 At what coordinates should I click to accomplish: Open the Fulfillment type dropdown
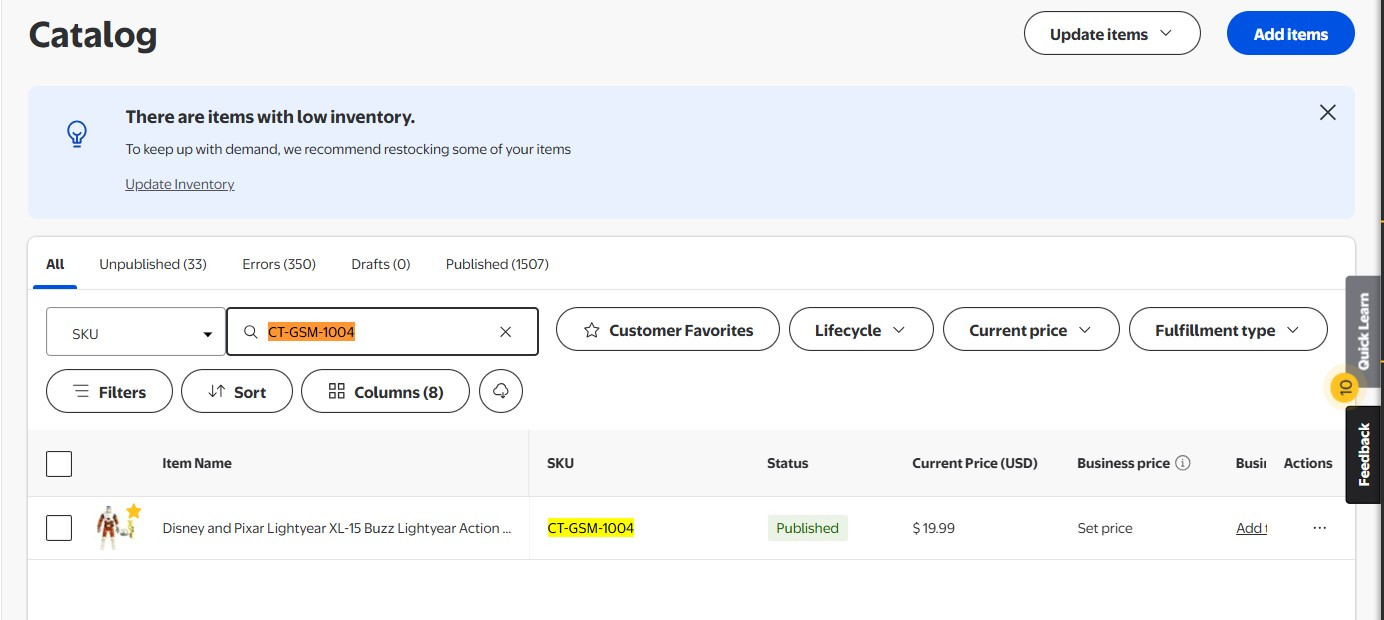1228,329
